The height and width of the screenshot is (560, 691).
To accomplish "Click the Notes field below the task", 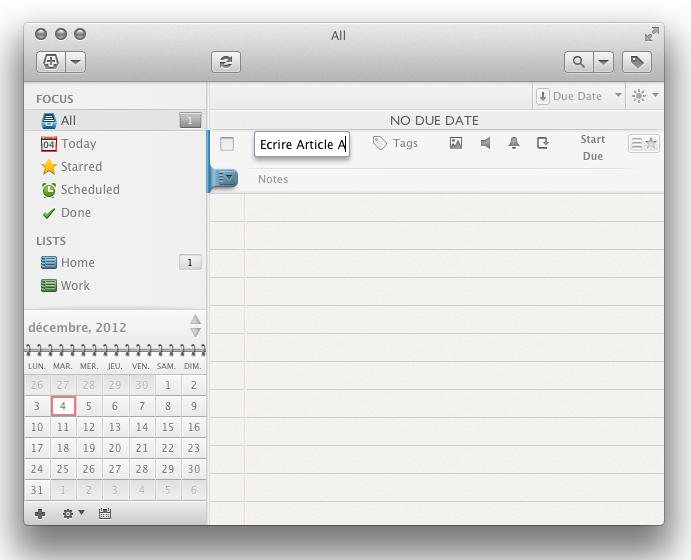I will 273,179.
